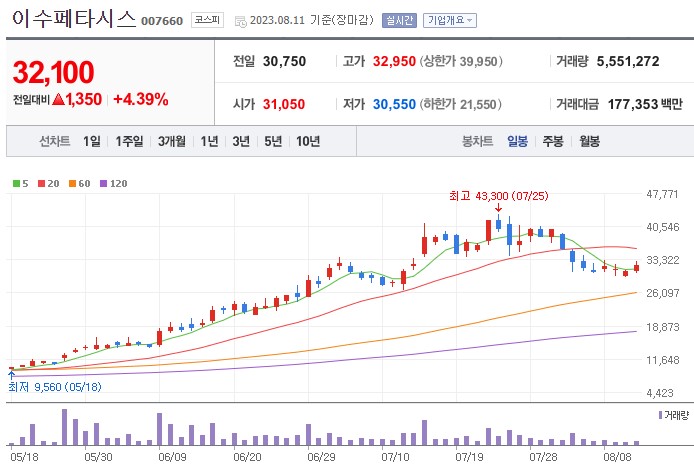Click the 최고 43,300 (07/25) marker
The width and height of the screenshot is (694, 476).
pos(498,196)
